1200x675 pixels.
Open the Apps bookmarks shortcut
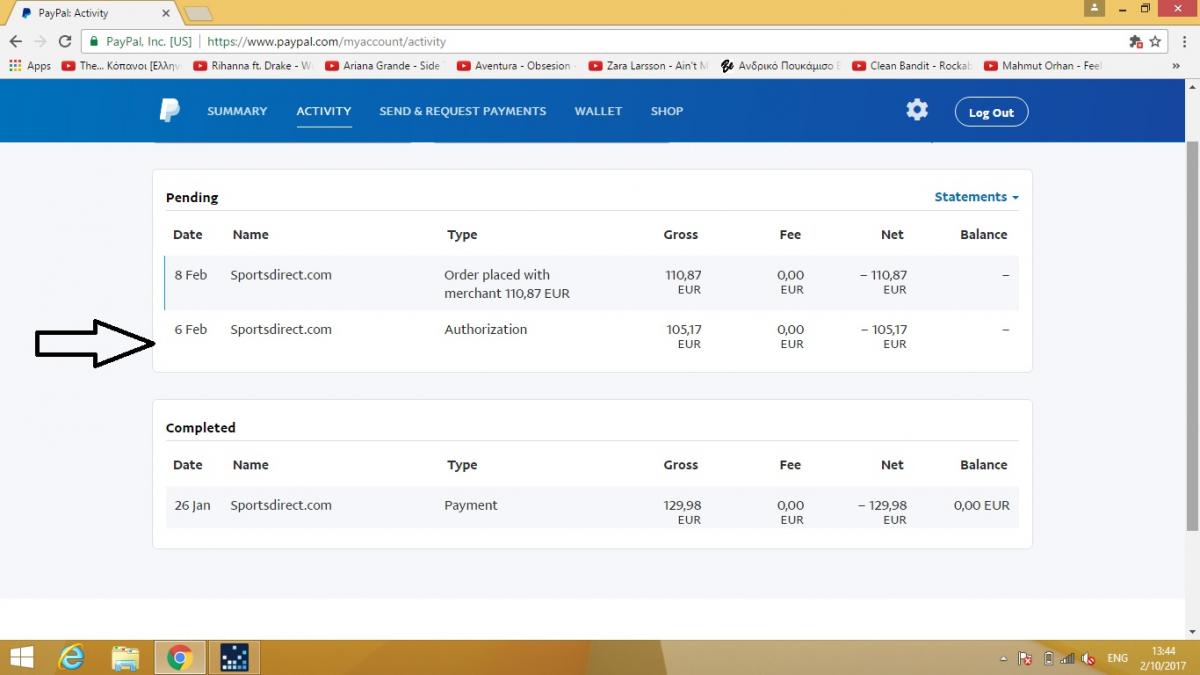pyautogui.click(x=30, y=66)
